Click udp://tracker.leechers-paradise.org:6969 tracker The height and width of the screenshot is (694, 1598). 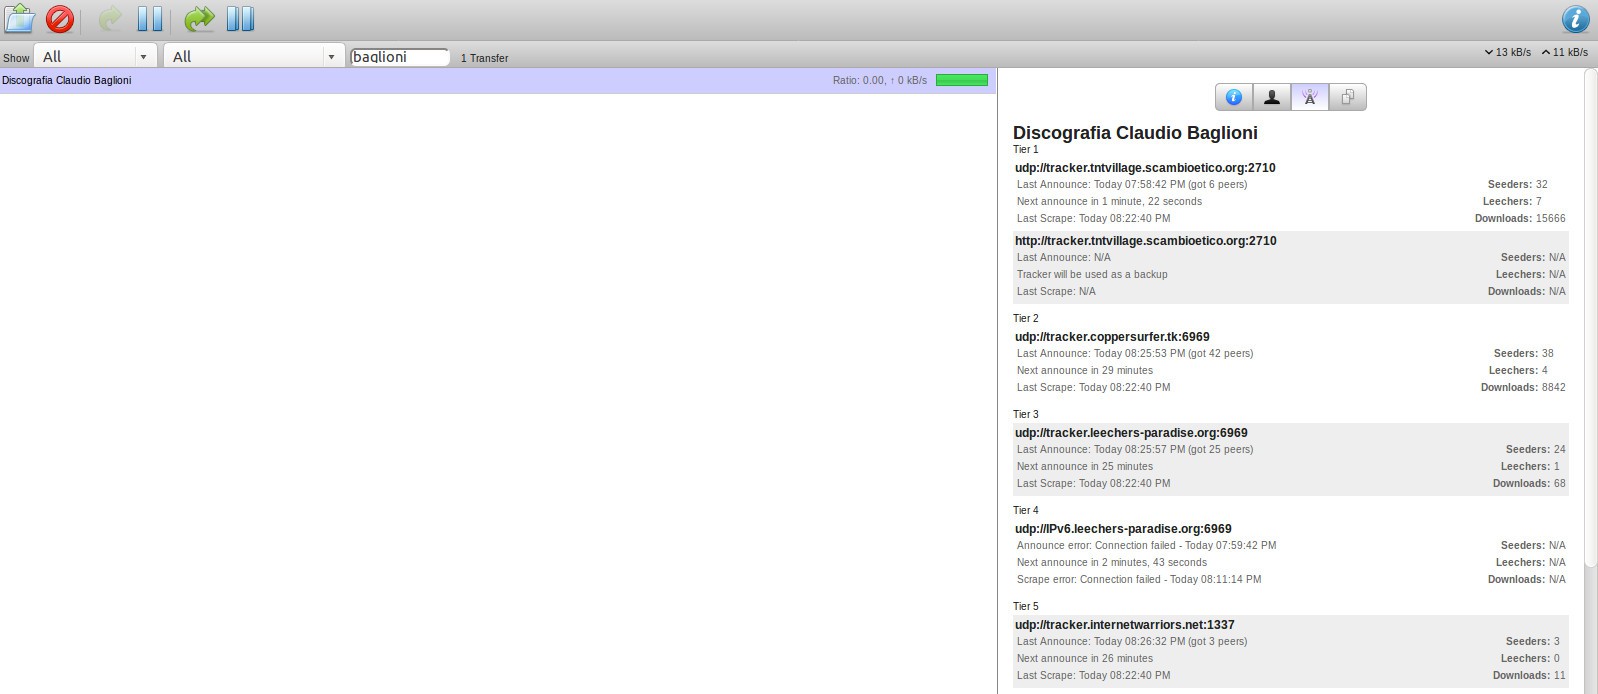coord(1131,433)
